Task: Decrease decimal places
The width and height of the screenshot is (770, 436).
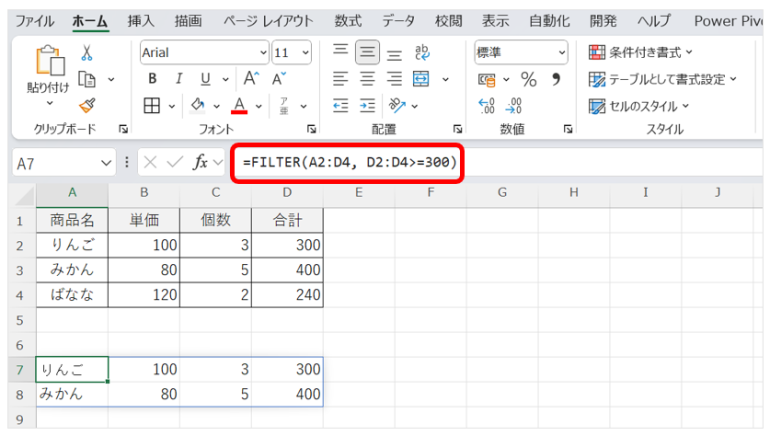Action: tap(514, 106)
